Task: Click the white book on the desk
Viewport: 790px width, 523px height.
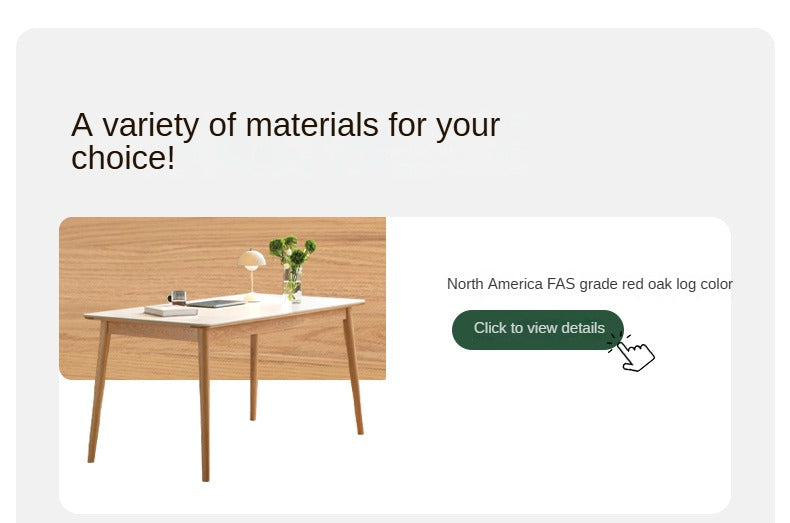Action: [x=171, y=311]
